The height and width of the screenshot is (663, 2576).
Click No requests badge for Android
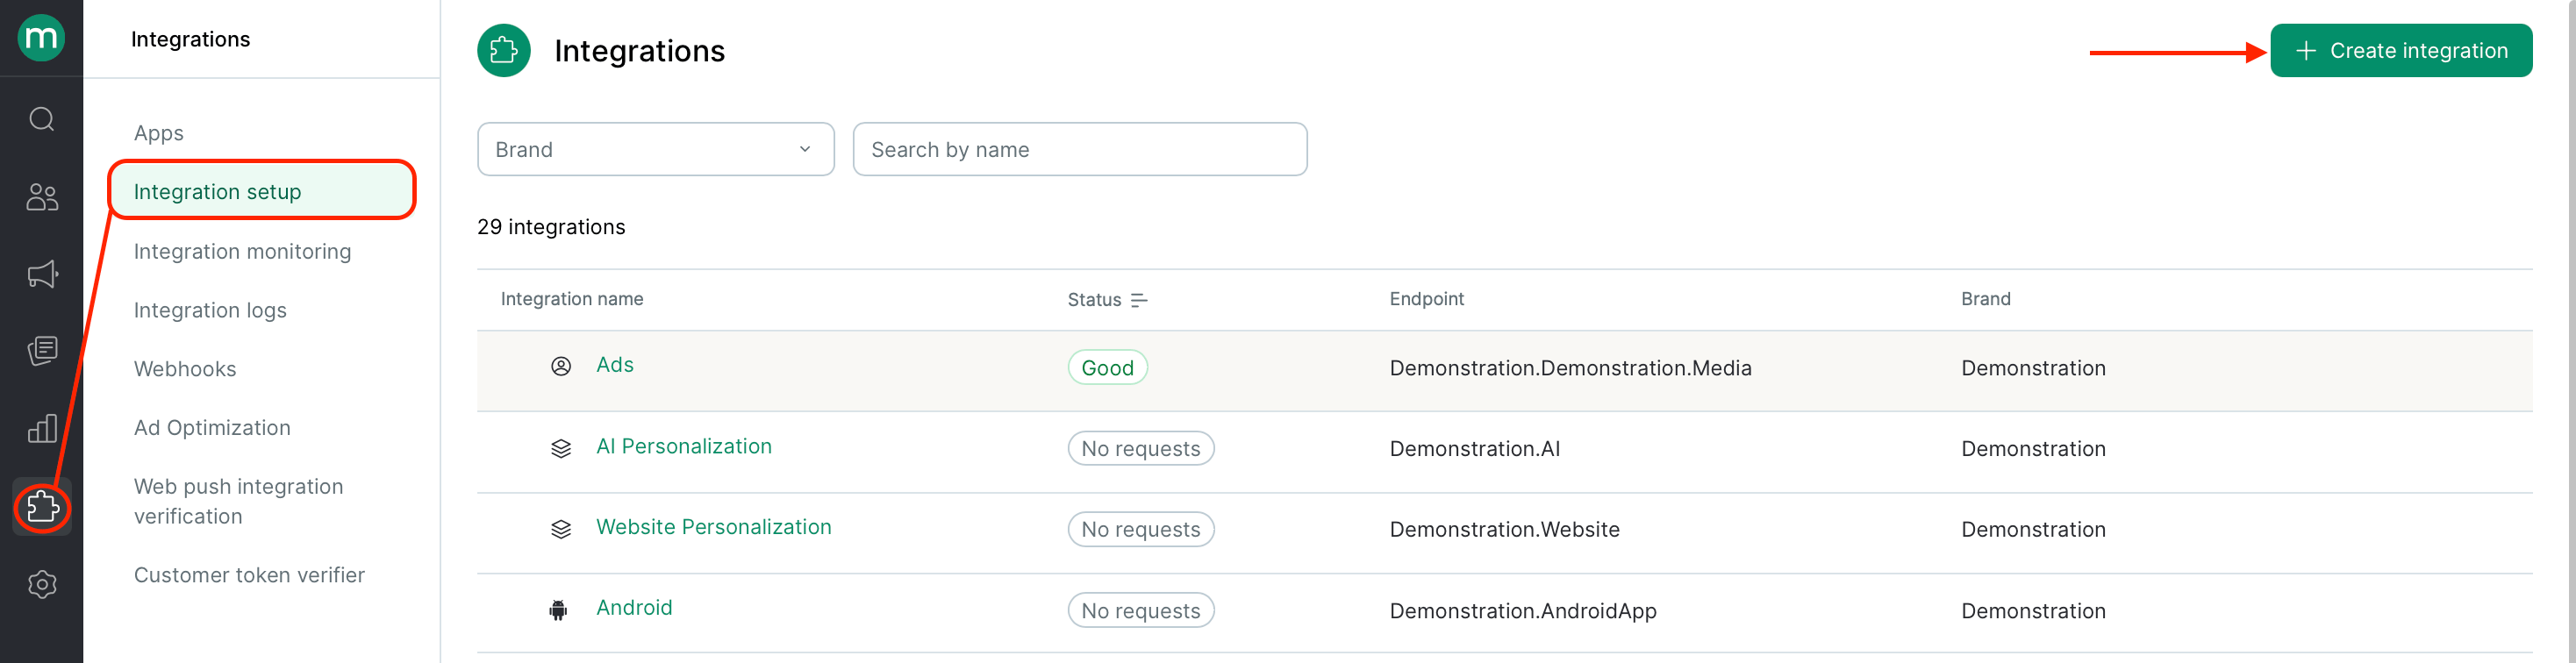click(x=1140, y=610)
